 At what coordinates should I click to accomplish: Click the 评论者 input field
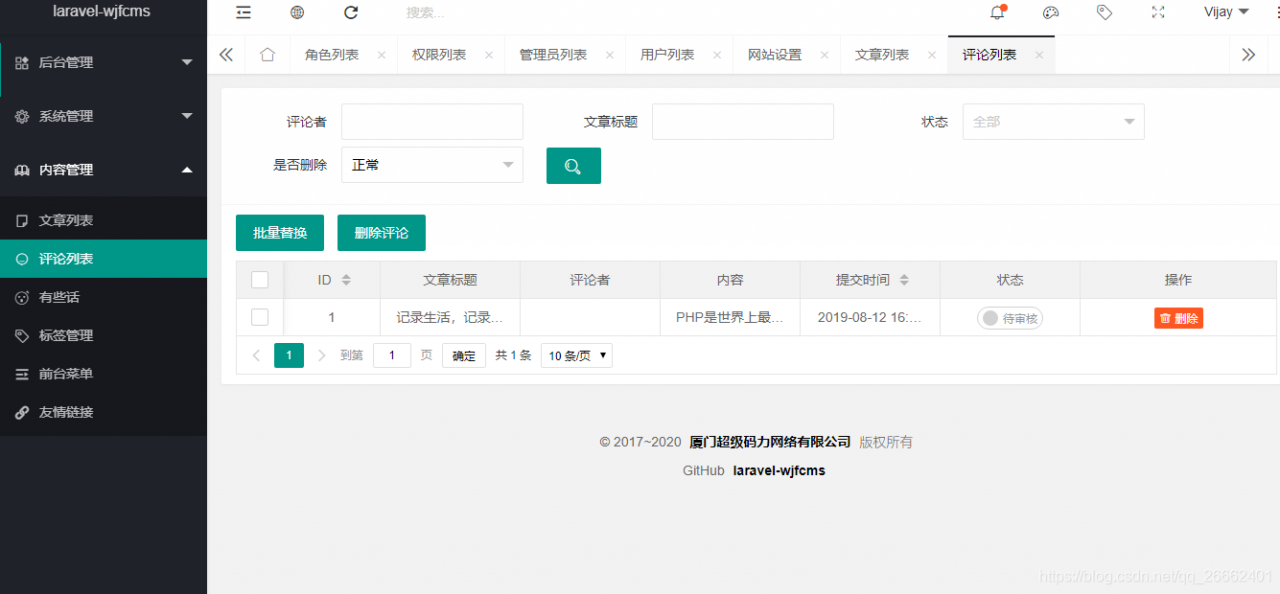pos(432,121)
